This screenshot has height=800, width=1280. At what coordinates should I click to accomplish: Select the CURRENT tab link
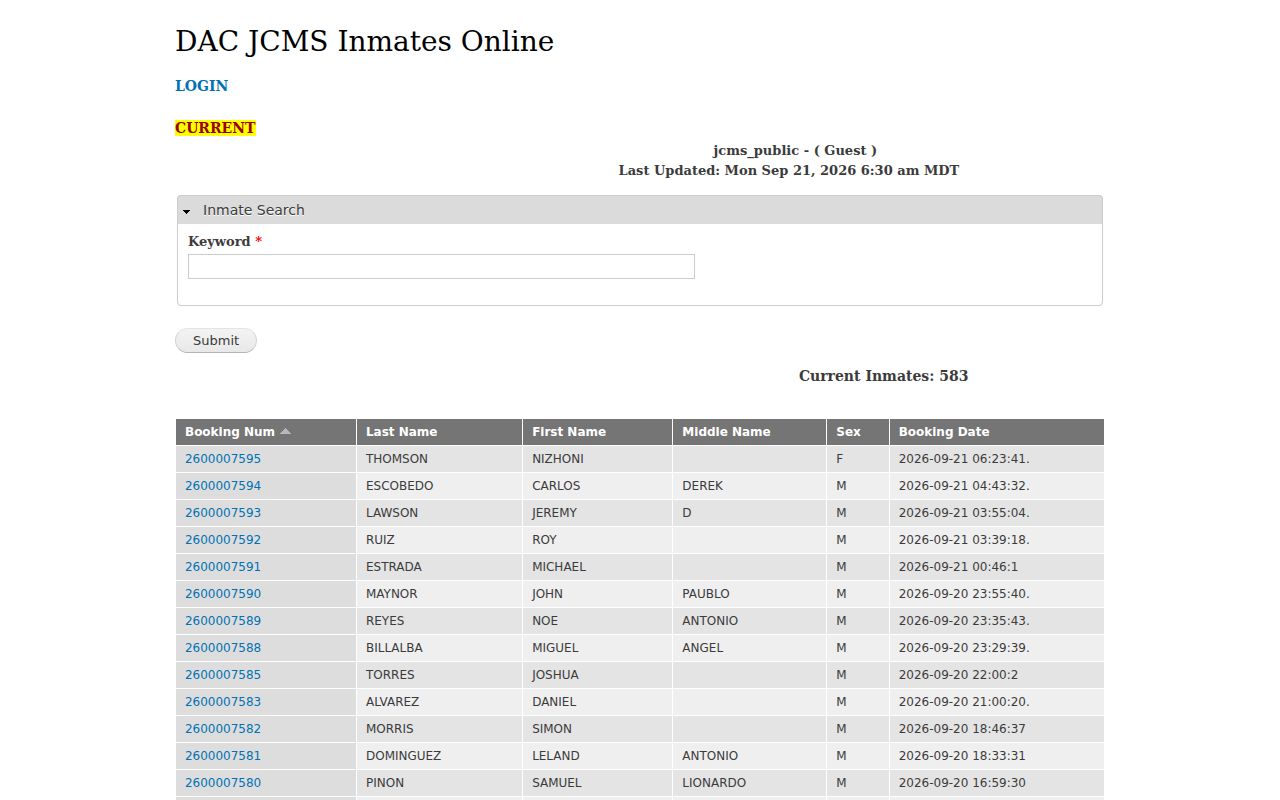tap(215, 128)
